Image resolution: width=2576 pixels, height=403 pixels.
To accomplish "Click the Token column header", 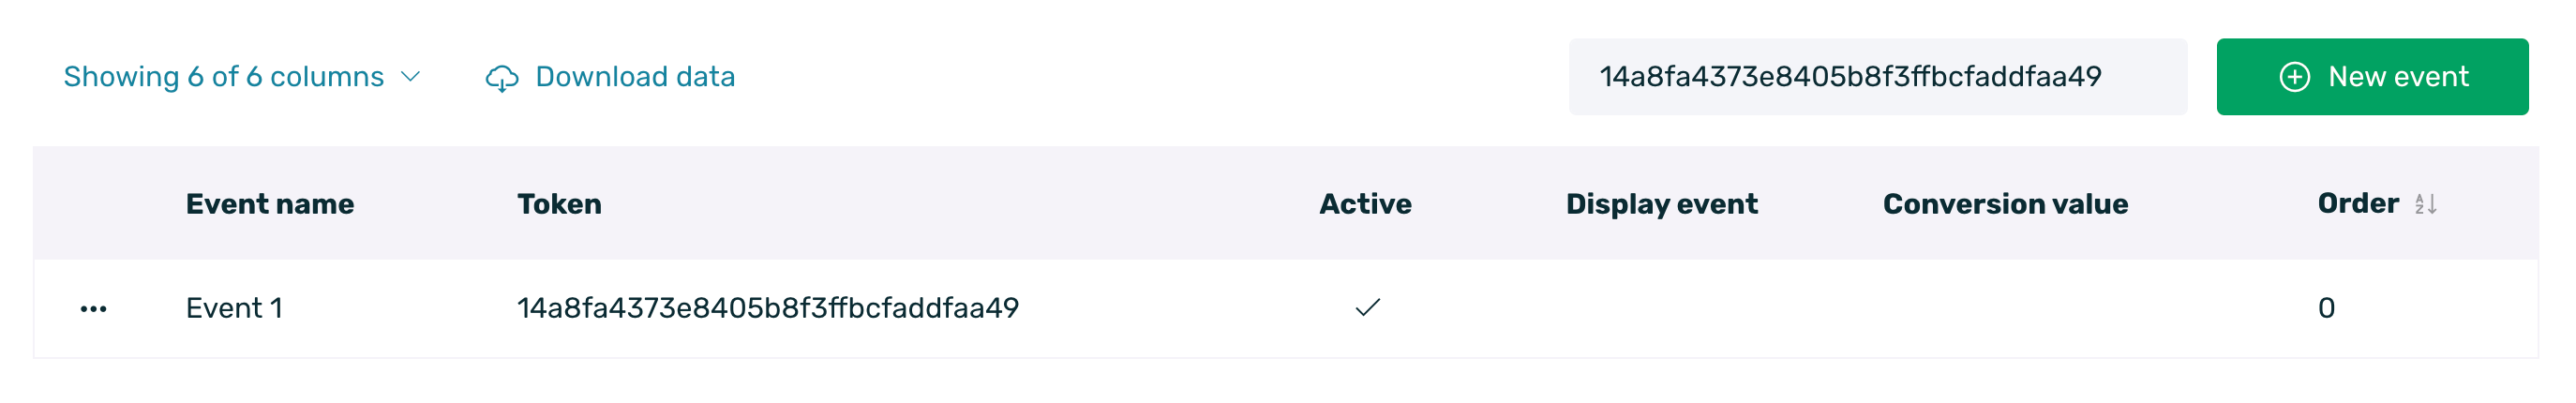I will click(x=559, y=204).
